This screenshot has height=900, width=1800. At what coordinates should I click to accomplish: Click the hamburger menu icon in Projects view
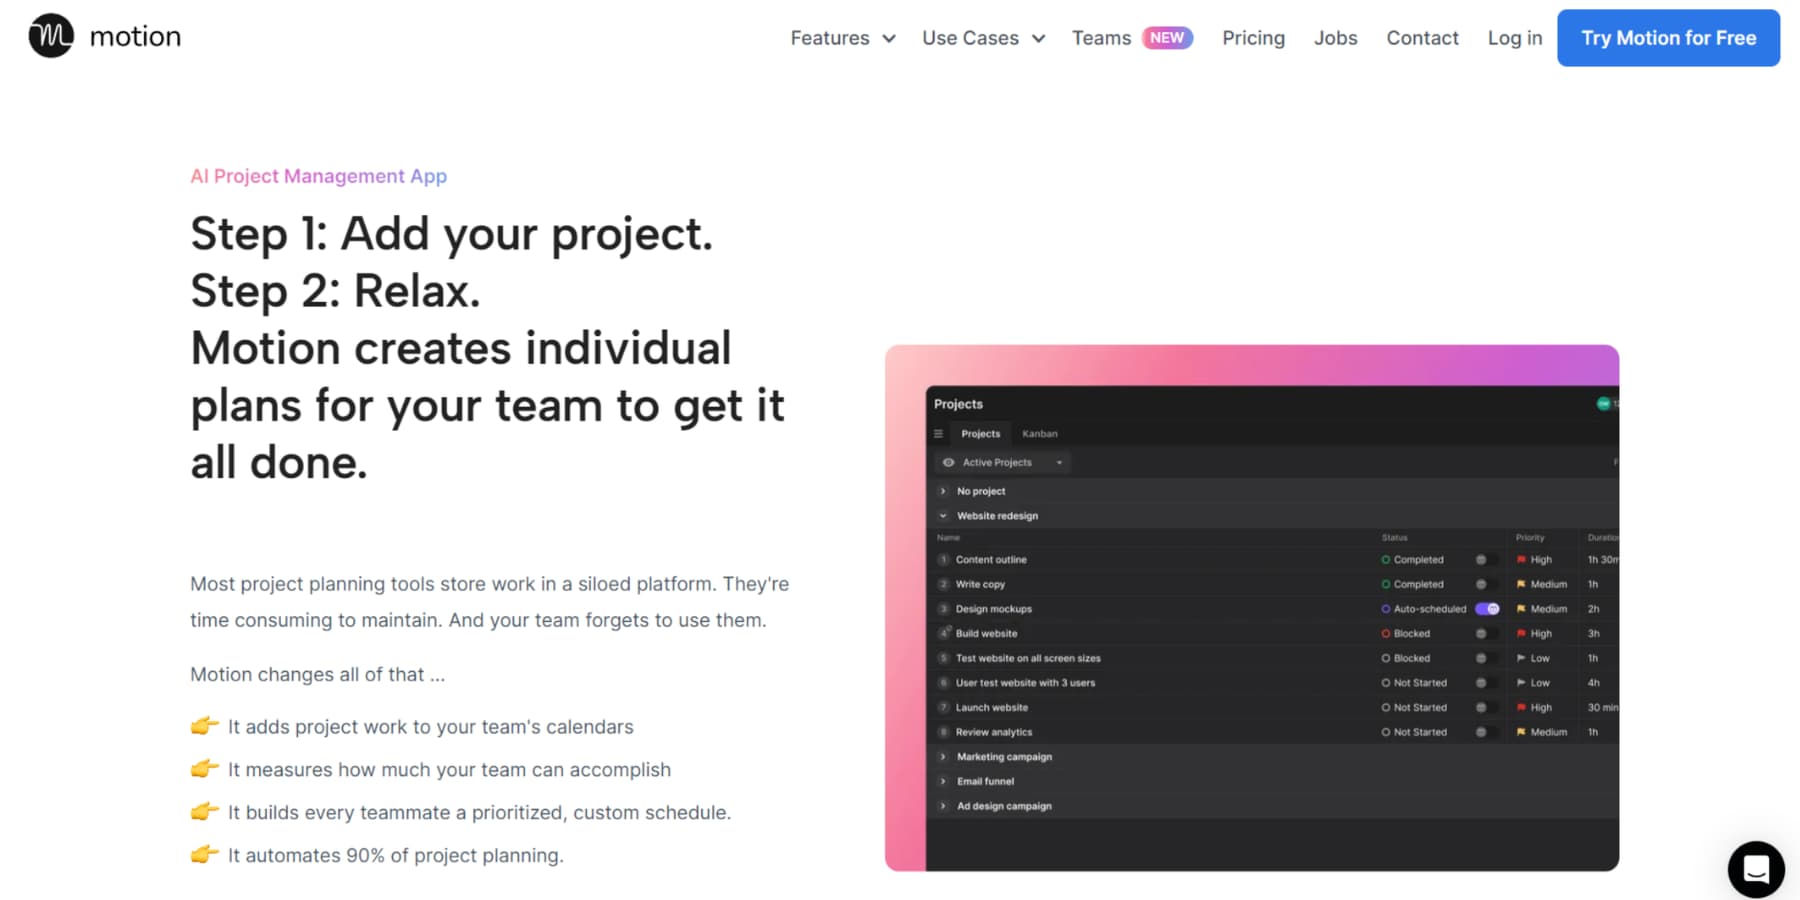[x=938, y=433]
